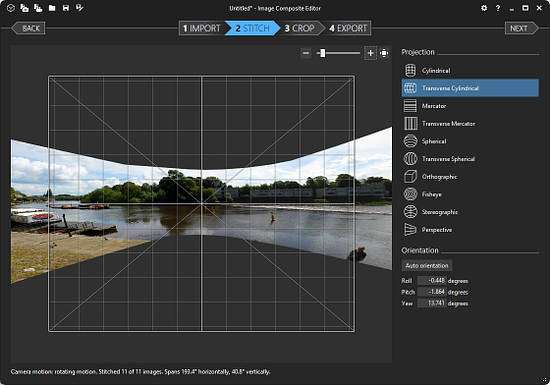Click the Mercator projection icon
The height and width of the screenshot is (385, 550).
410,106
